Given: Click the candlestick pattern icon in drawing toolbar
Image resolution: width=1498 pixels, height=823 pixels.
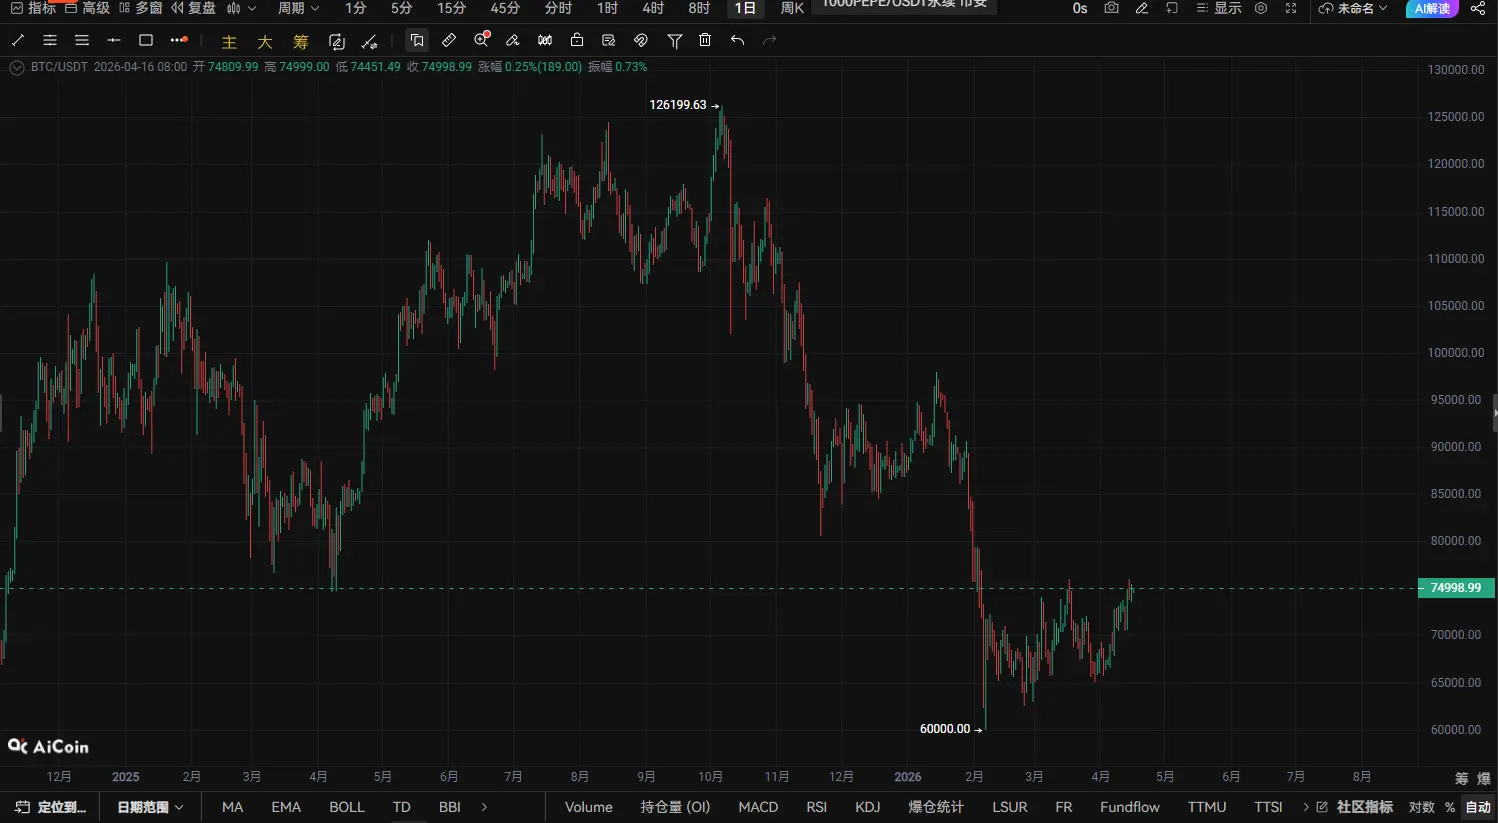Looking at the screenshot, I should 545,41.
